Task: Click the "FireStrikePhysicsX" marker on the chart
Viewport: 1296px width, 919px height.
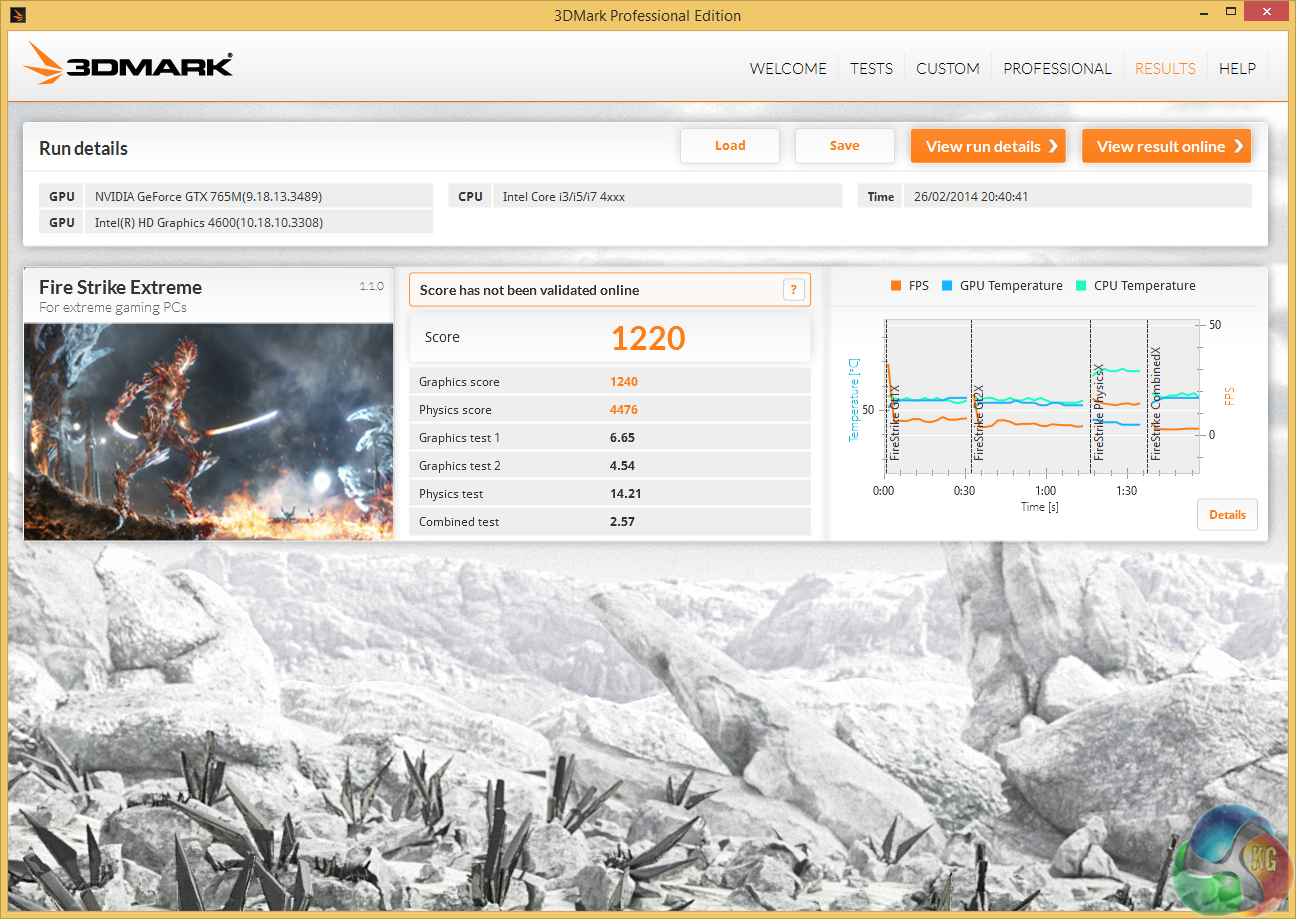Action: [1099, 412]
